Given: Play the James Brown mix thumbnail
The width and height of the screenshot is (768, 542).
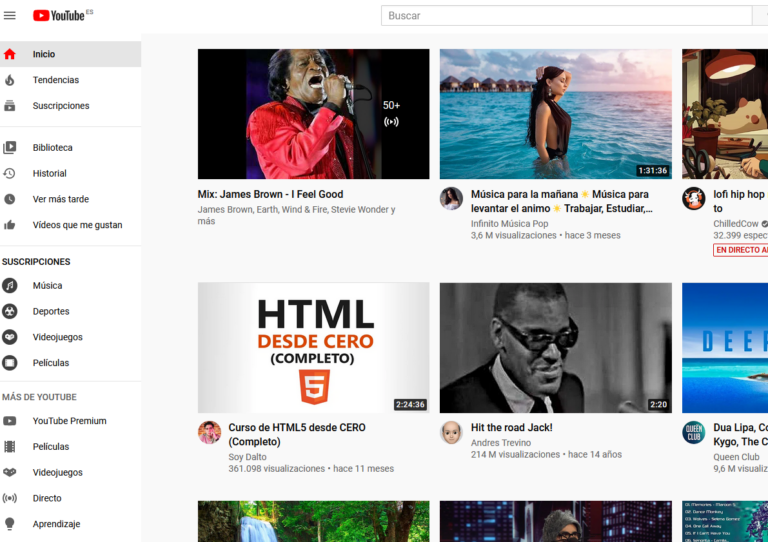Looking at the screenshot, I should 313,114.
